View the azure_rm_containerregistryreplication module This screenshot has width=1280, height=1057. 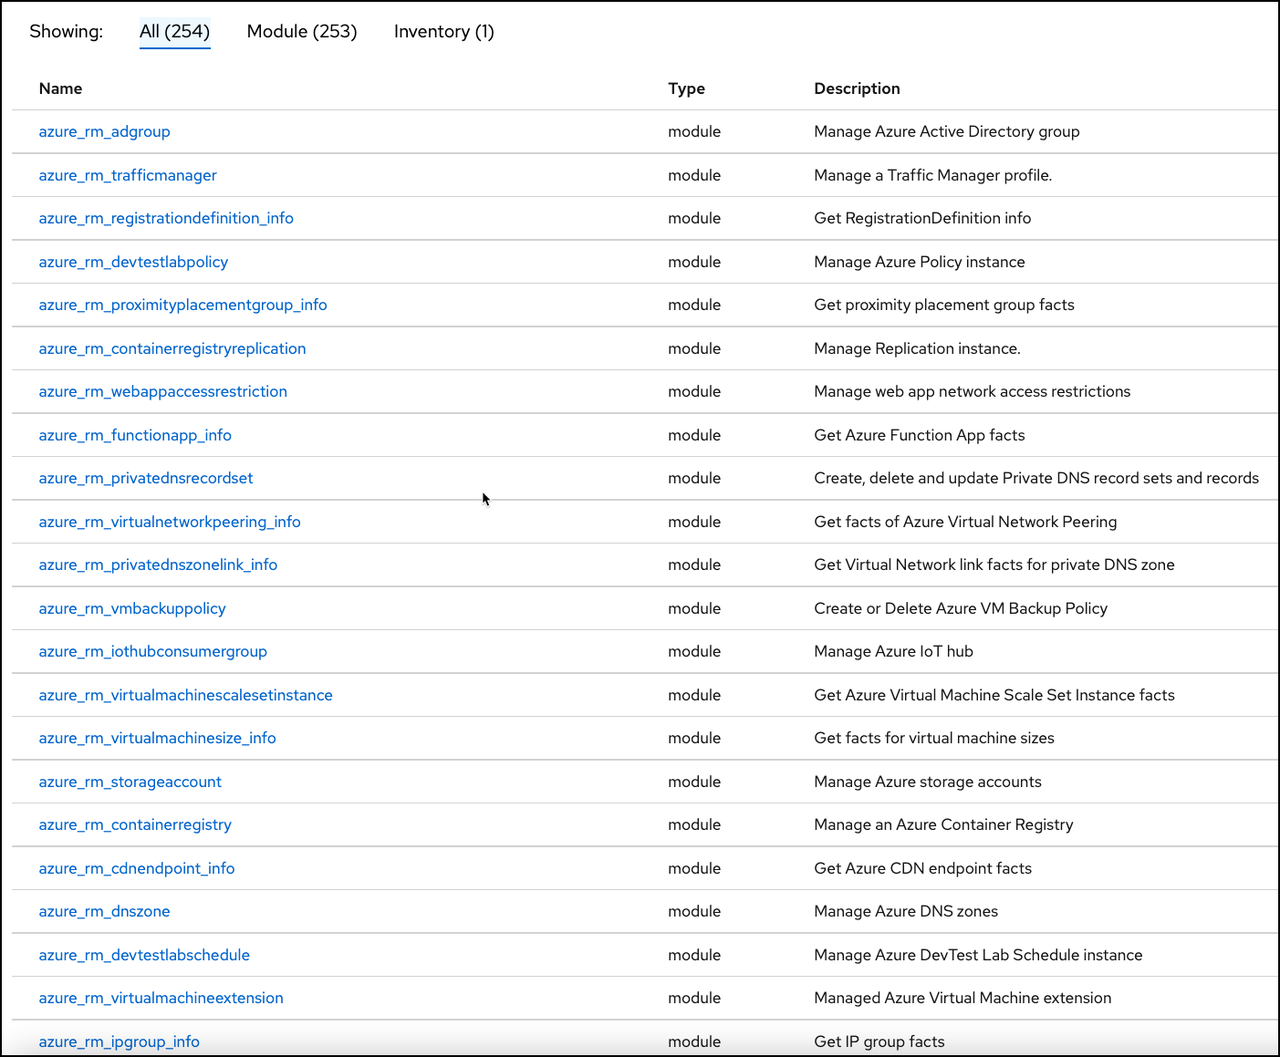tap(172, 348)
